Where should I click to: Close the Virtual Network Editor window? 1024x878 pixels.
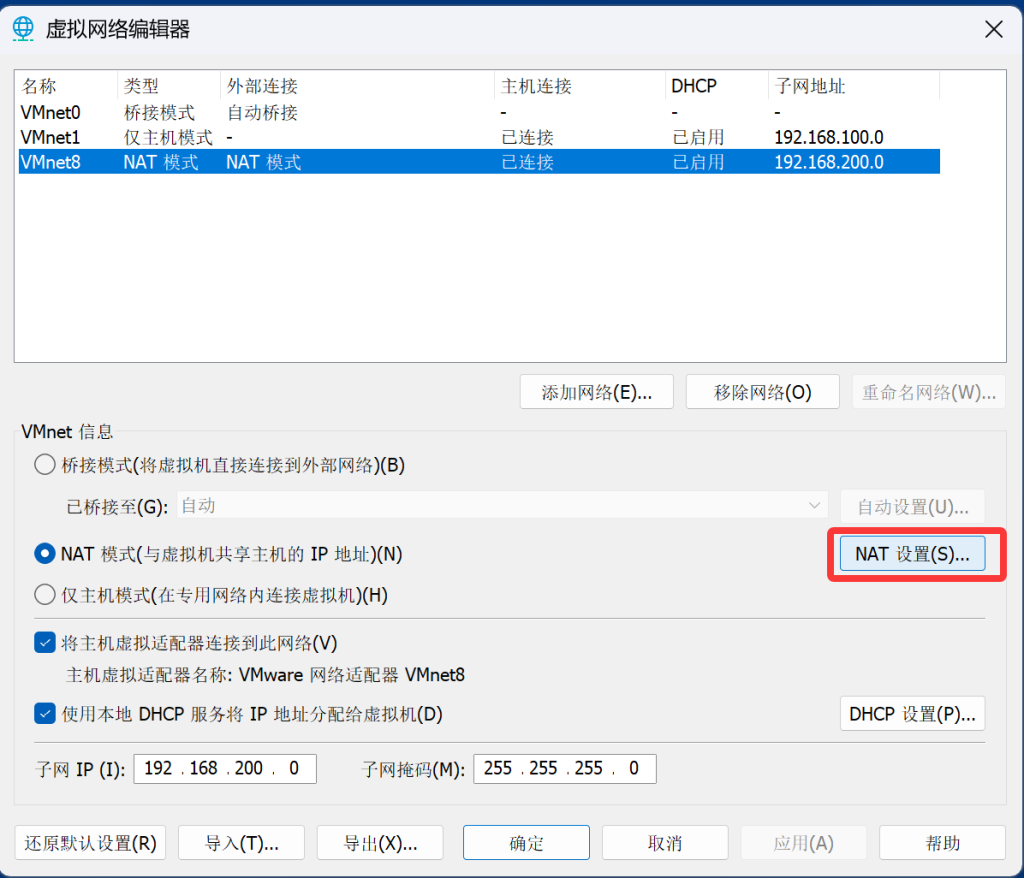click(993, 29)
